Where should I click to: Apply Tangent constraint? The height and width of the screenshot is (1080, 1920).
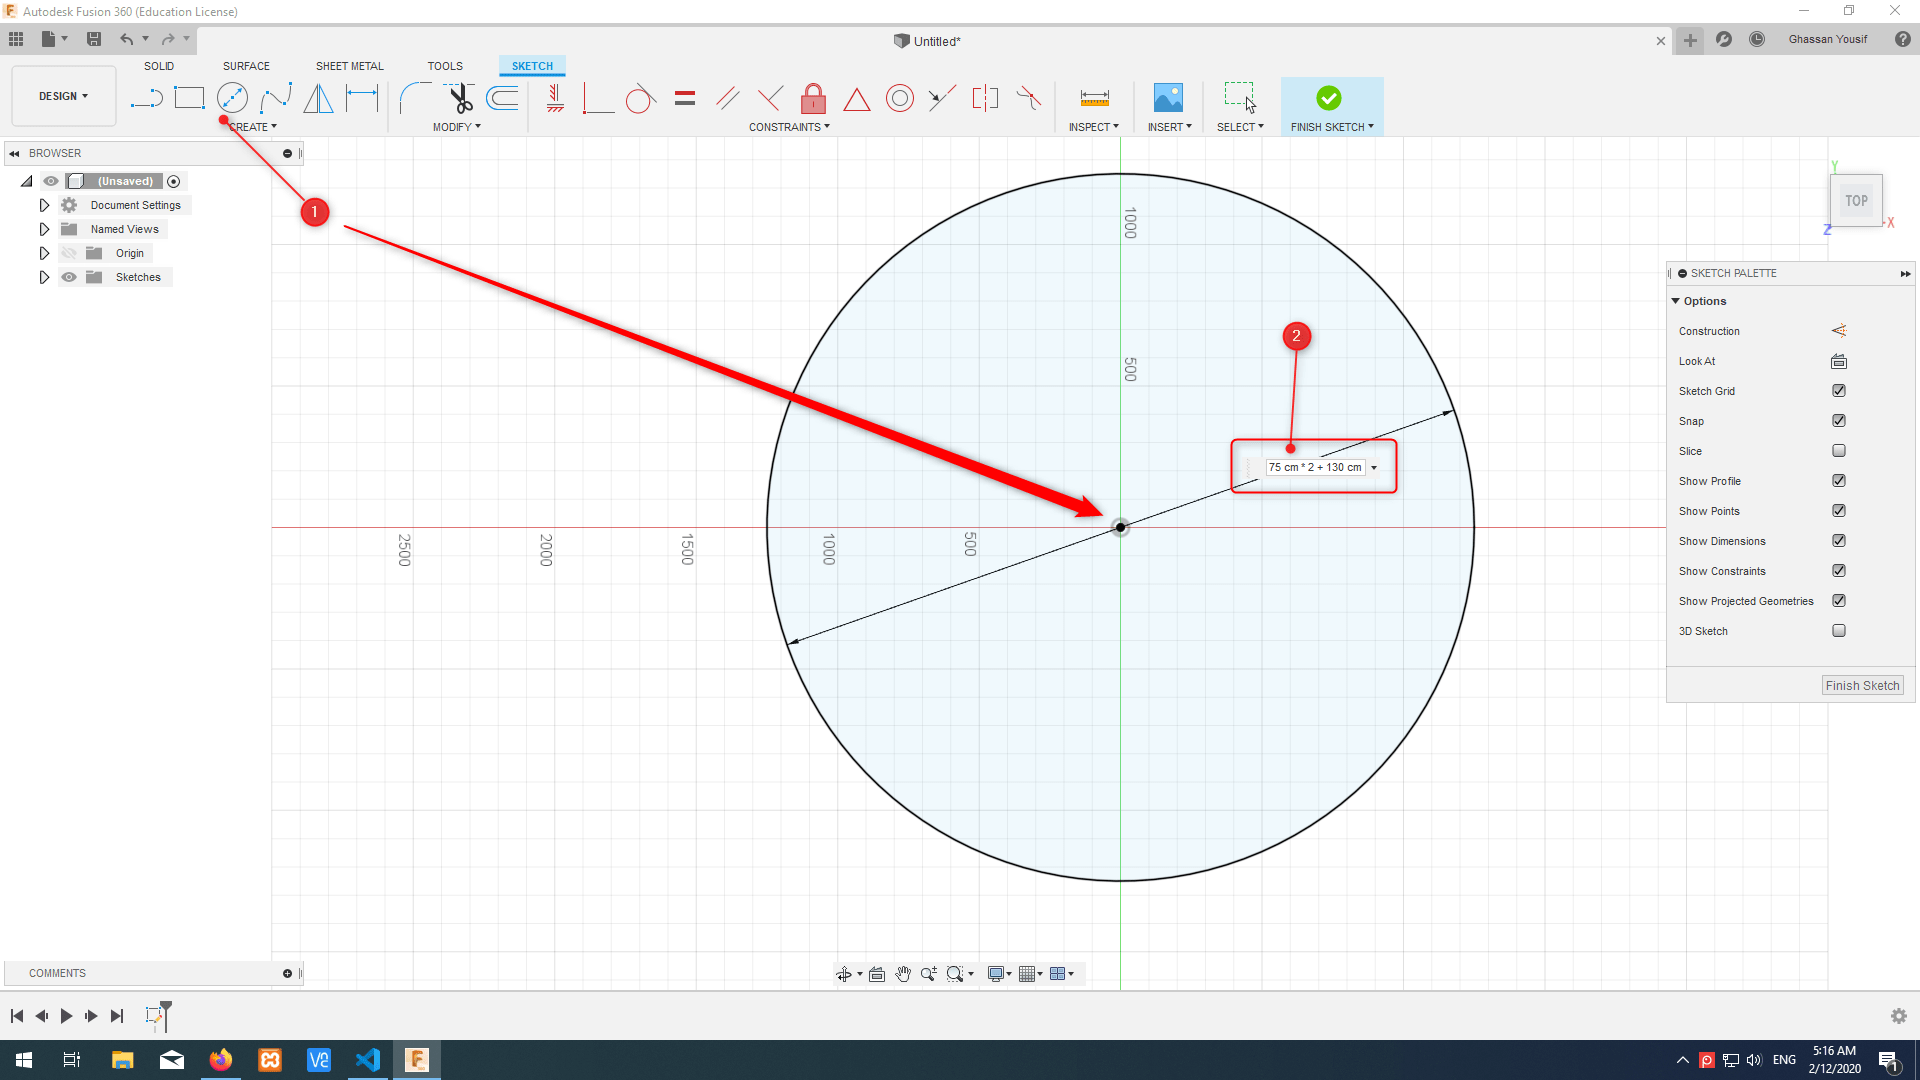640,98
